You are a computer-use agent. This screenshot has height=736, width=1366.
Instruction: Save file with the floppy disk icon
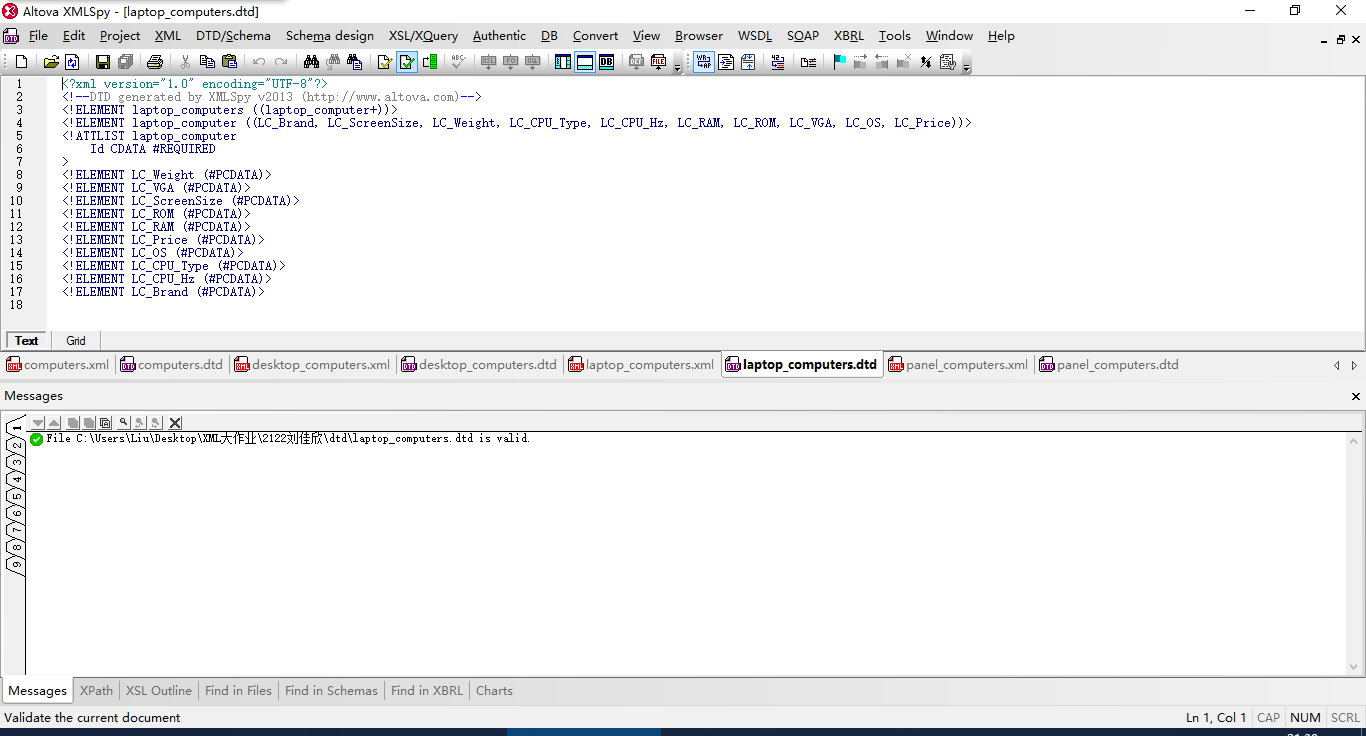[x=102, y=62]
